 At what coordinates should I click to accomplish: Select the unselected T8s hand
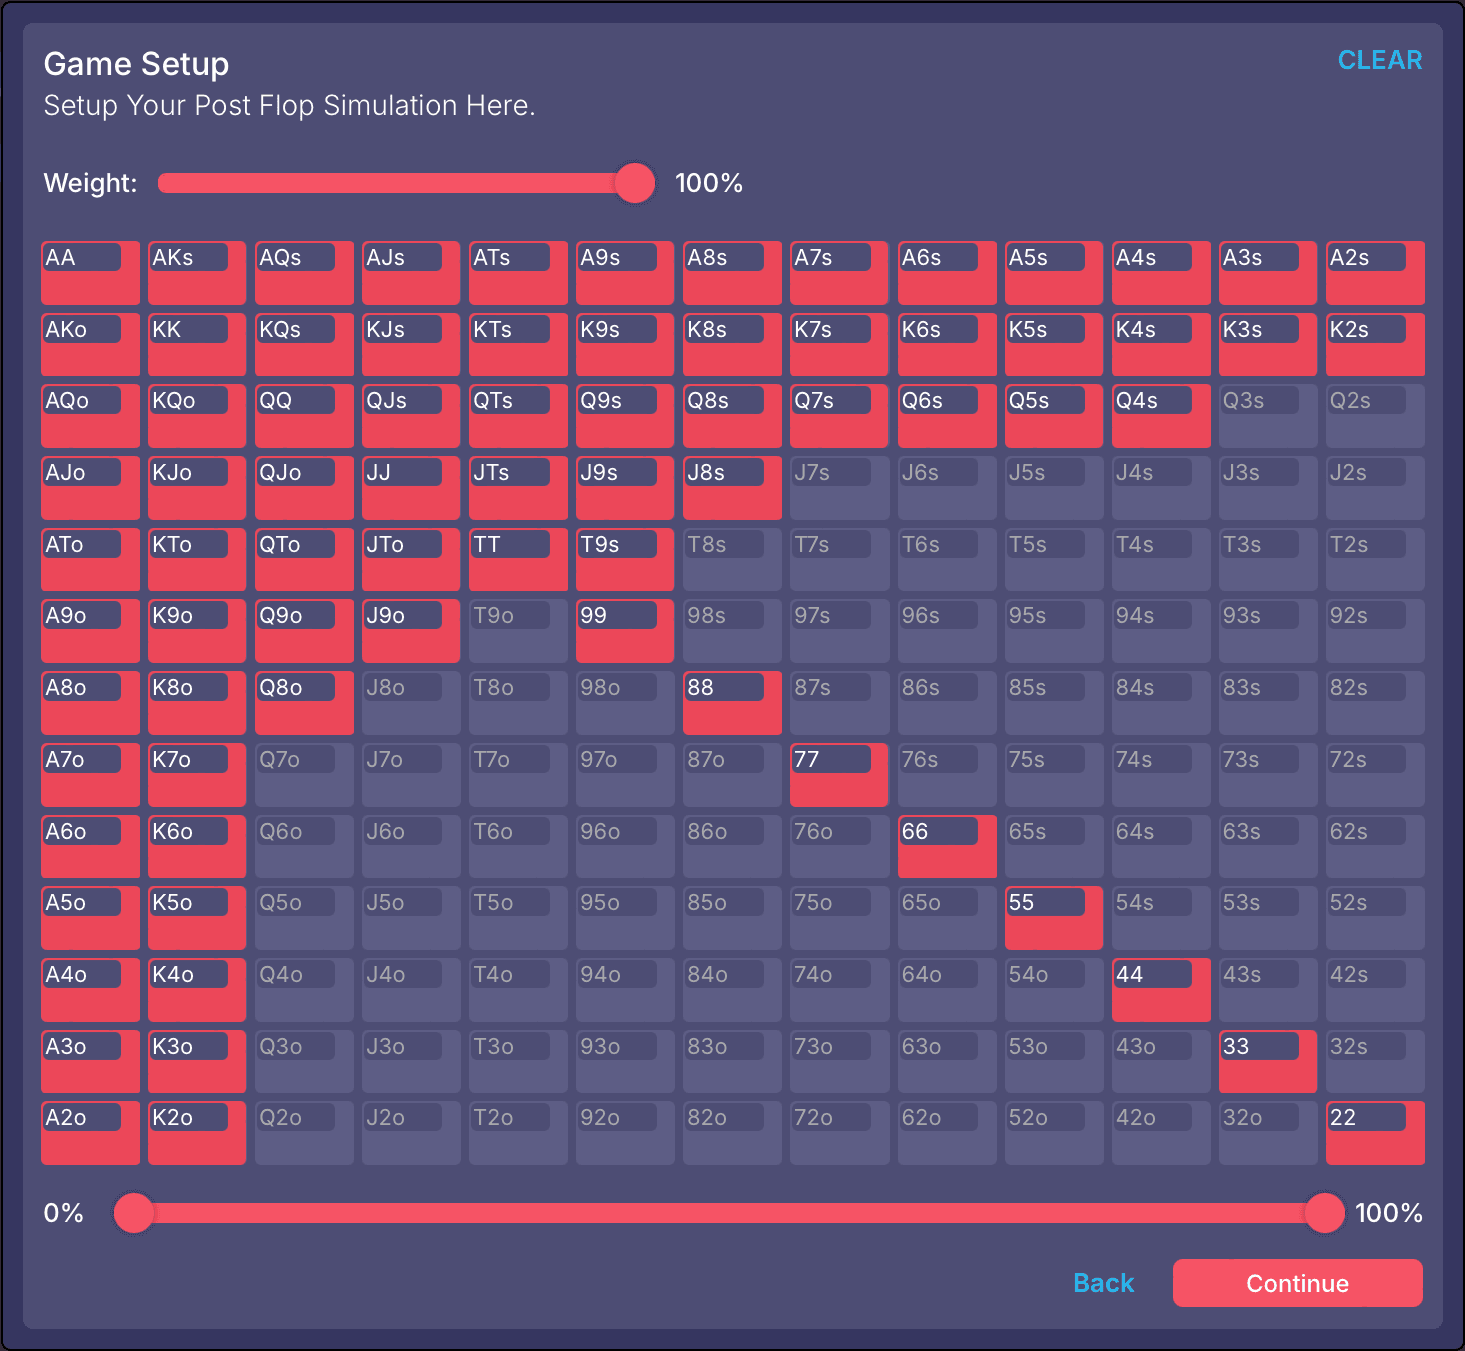pos(732,559)
